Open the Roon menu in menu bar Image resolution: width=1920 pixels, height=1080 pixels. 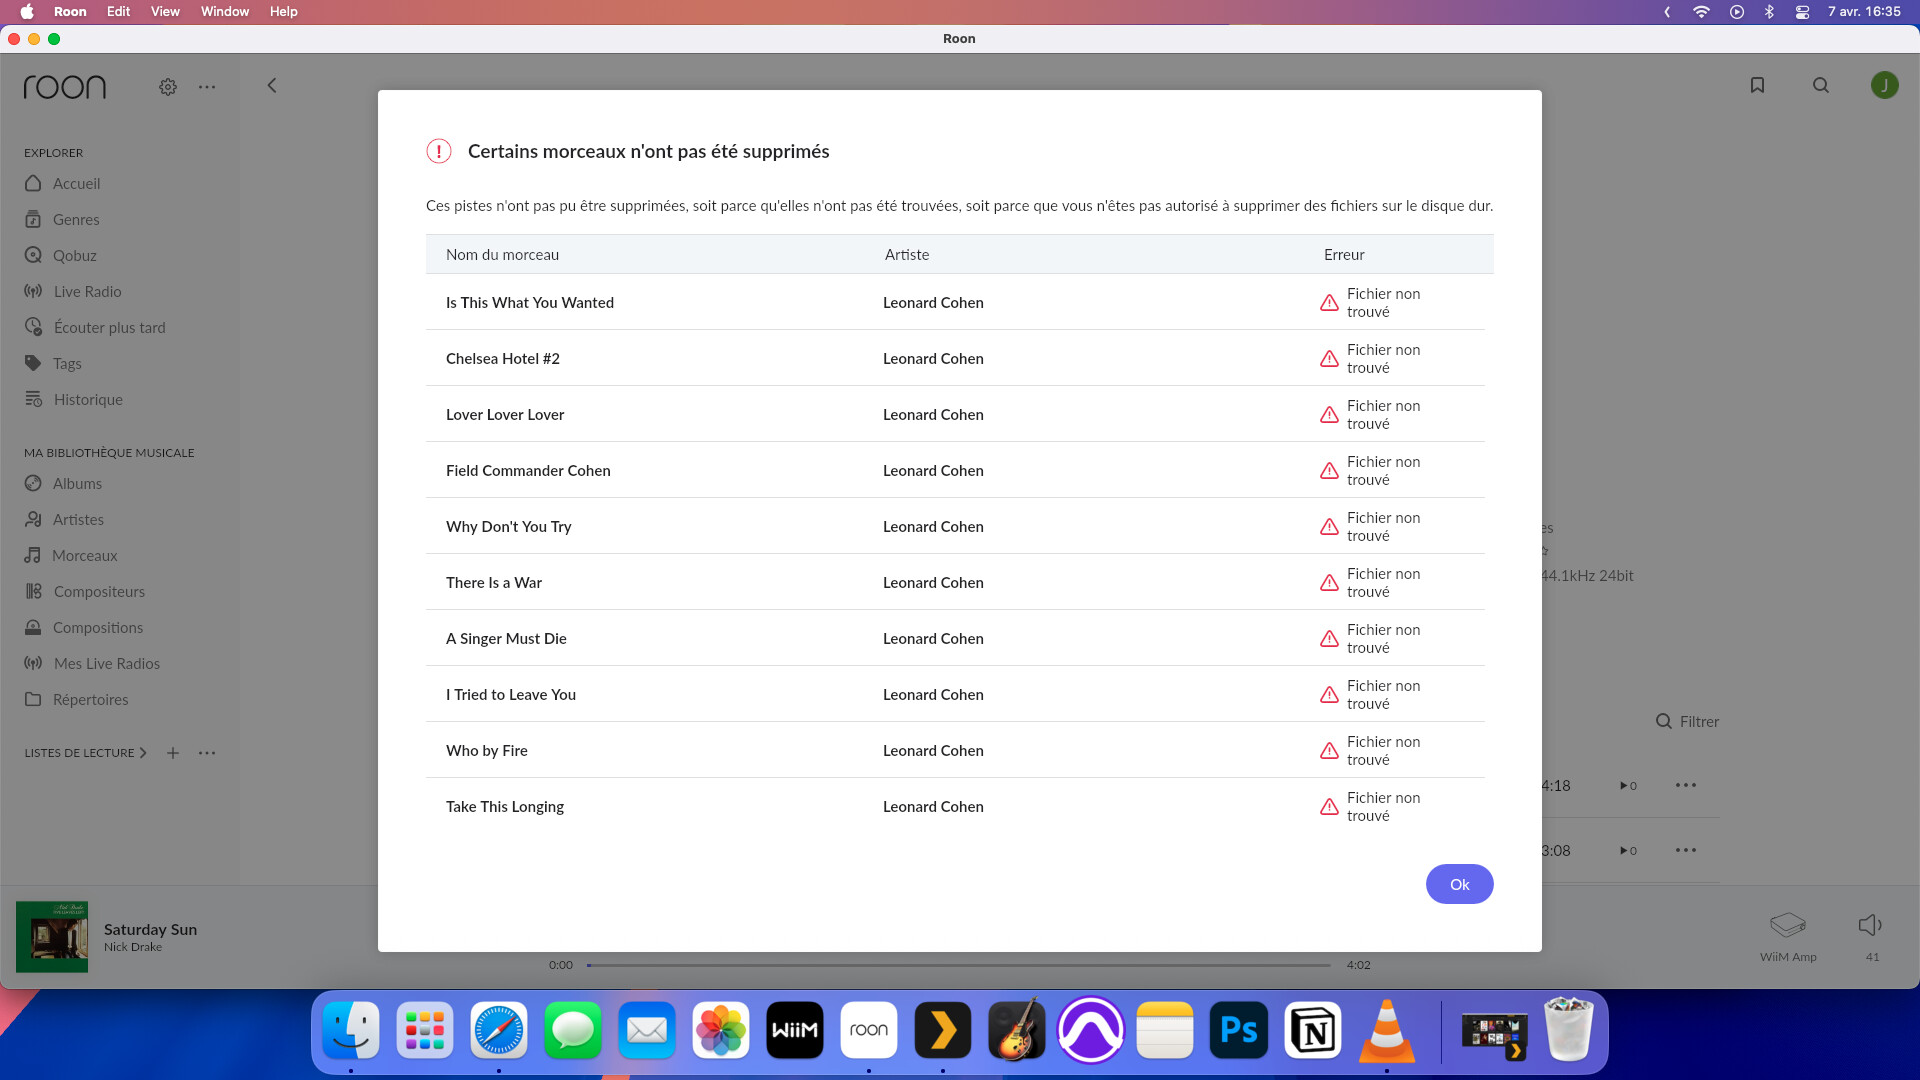coord(70,12)
